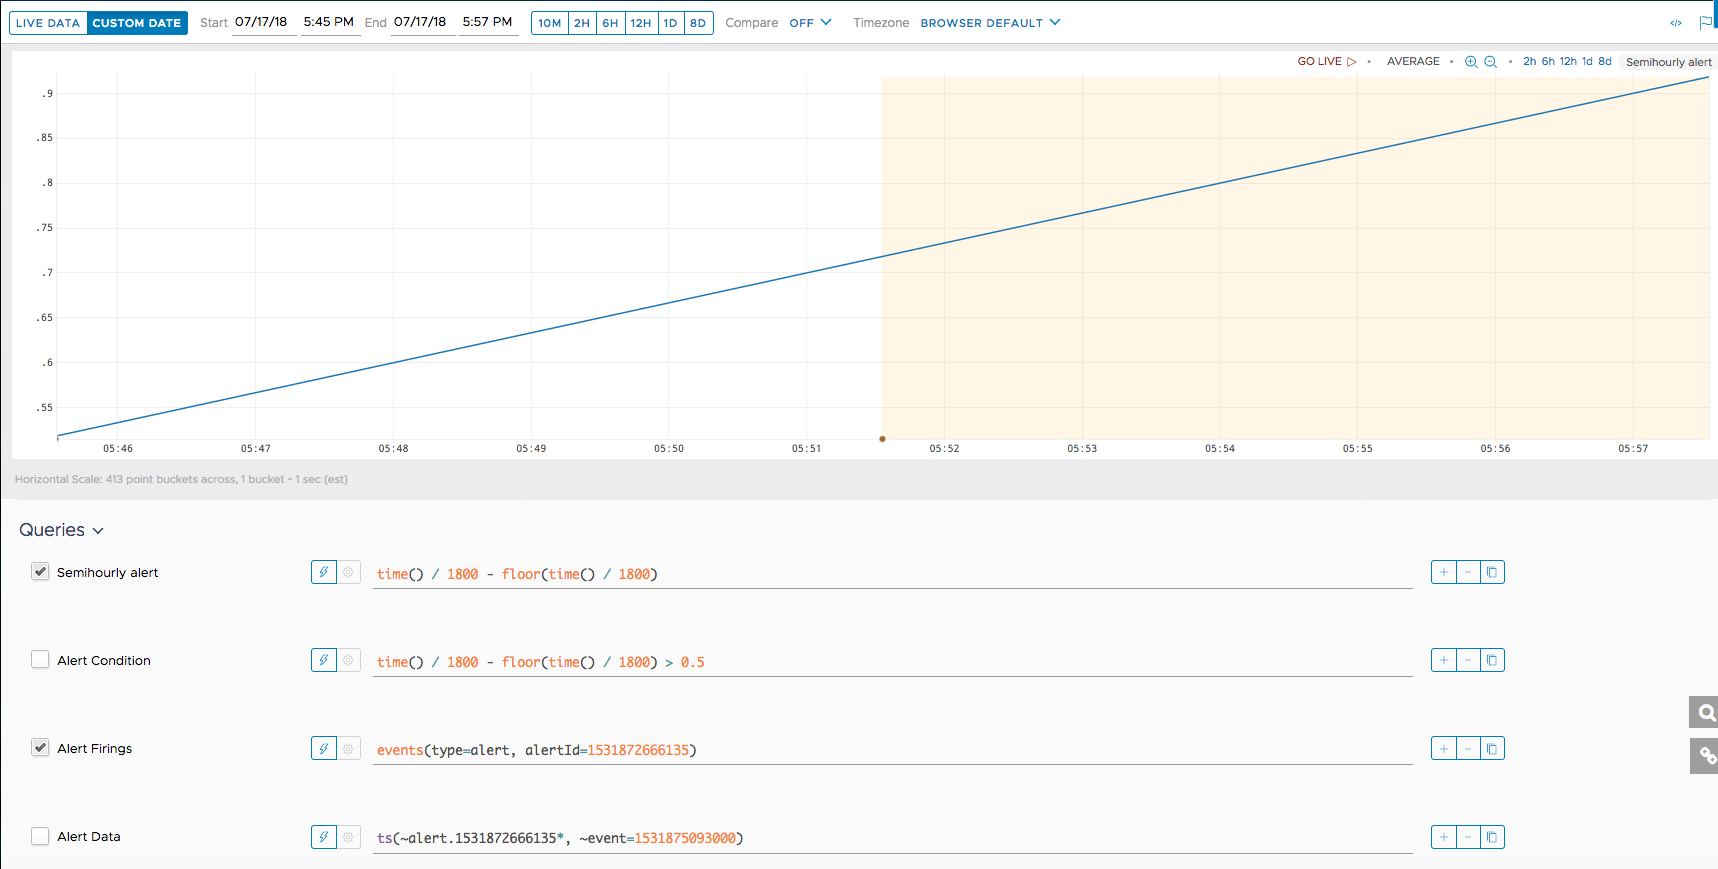Add a query with plus icon beside Semihourly alert
The image size is (1718, 869).
click(x=1443, y=572)
